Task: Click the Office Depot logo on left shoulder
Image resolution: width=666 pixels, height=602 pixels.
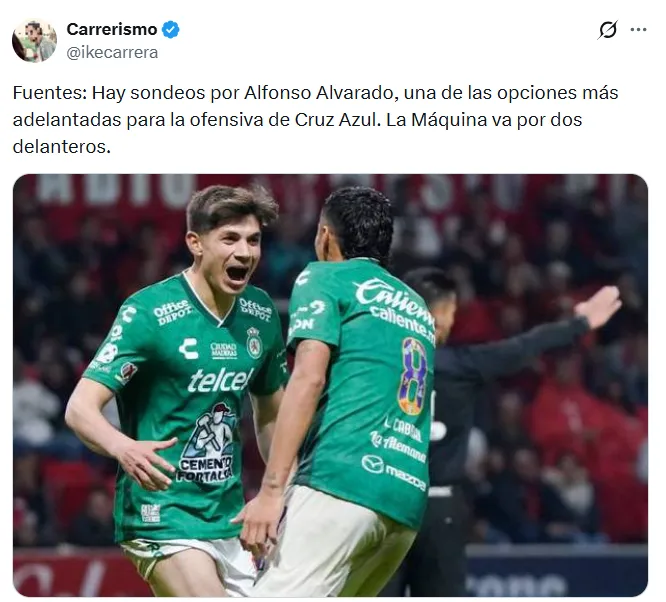Action: click(x=172, y=311)
